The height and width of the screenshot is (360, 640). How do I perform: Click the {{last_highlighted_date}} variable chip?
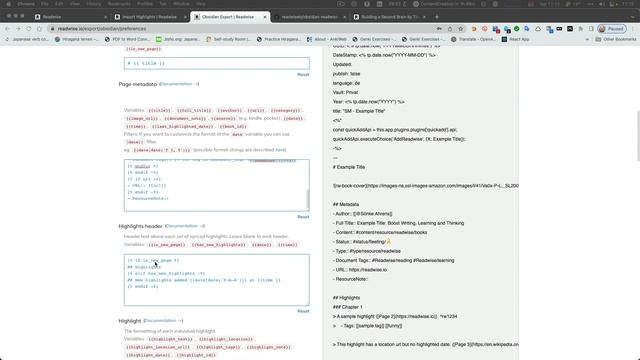183,127
